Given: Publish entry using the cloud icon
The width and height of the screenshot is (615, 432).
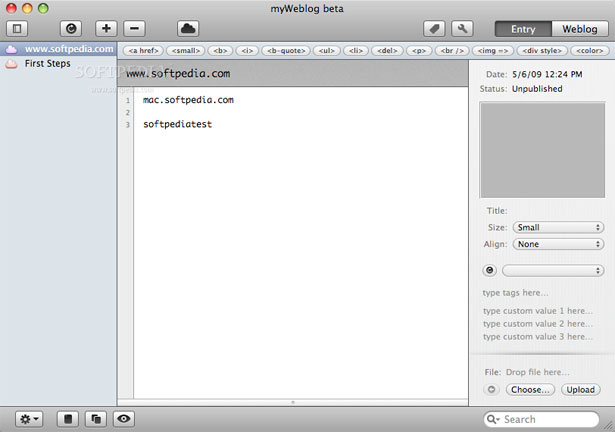Looking at the screenshot, I should [188, 29].
